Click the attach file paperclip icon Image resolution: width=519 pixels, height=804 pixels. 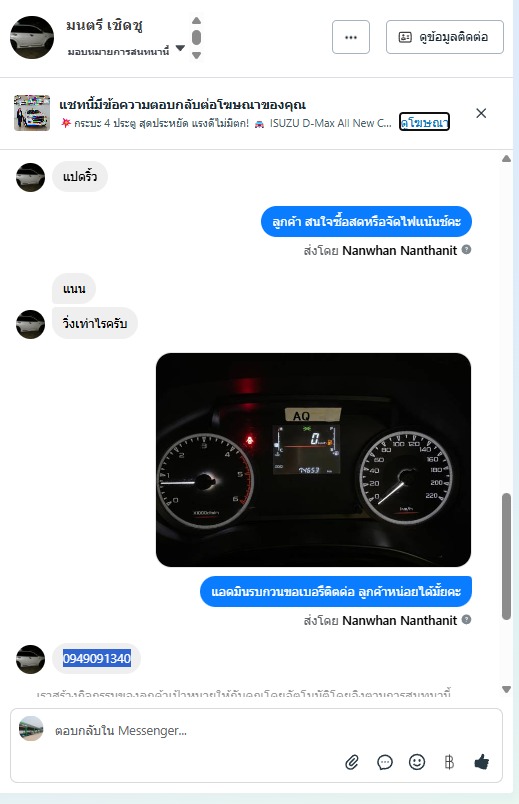352,762
